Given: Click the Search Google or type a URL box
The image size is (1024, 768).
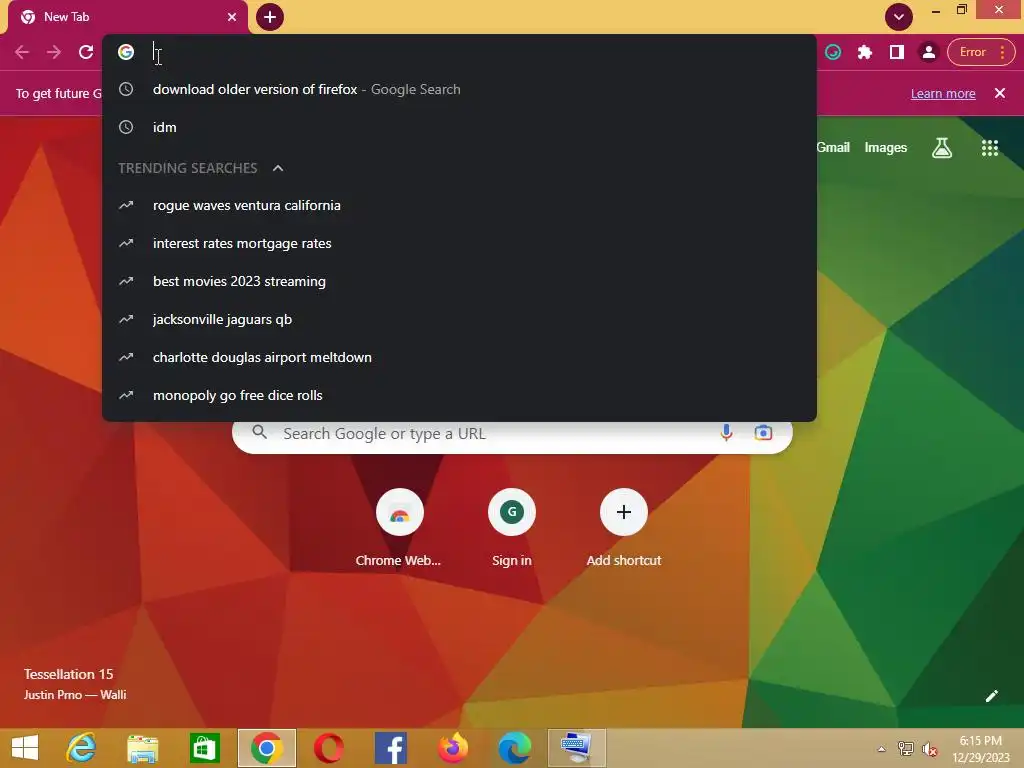Looking at the screenshot, I should click(512, 434).
